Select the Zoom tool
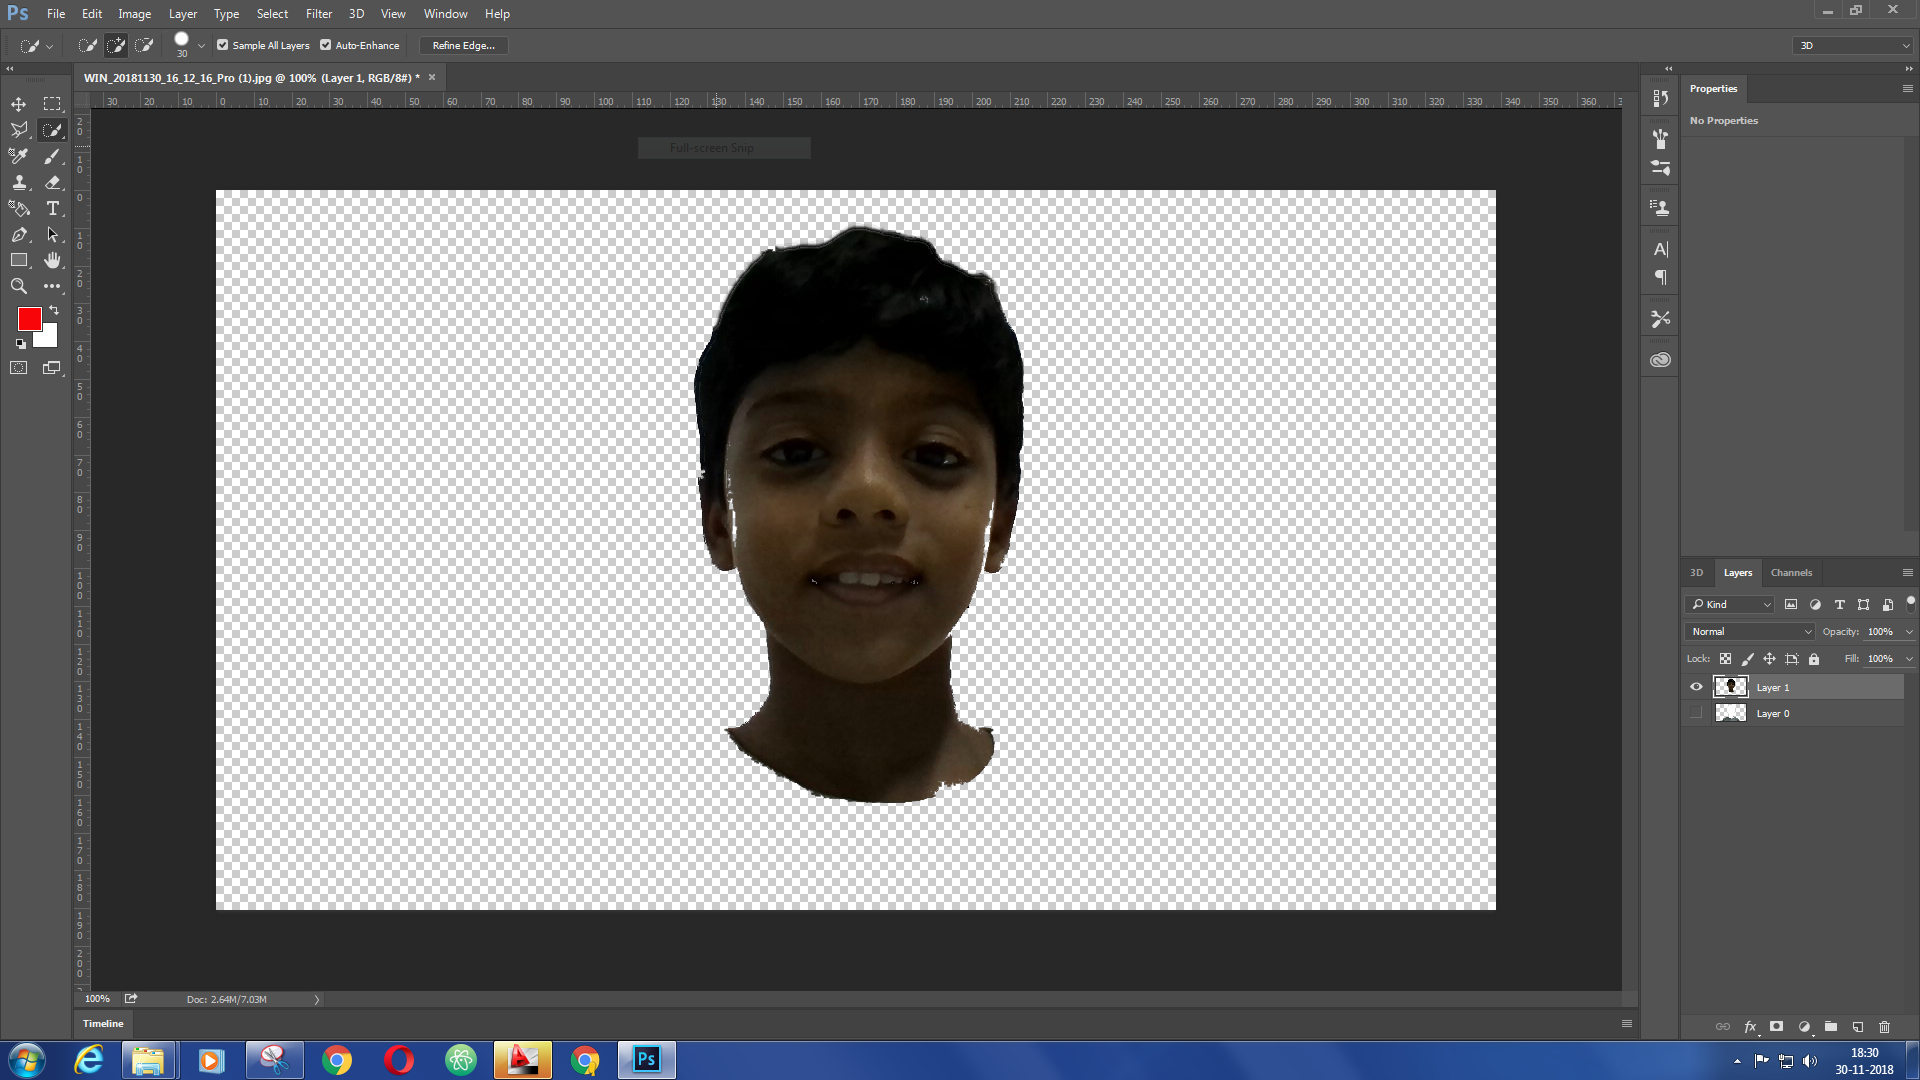This screenshot has width=1920, height=1080. (19, 286)
